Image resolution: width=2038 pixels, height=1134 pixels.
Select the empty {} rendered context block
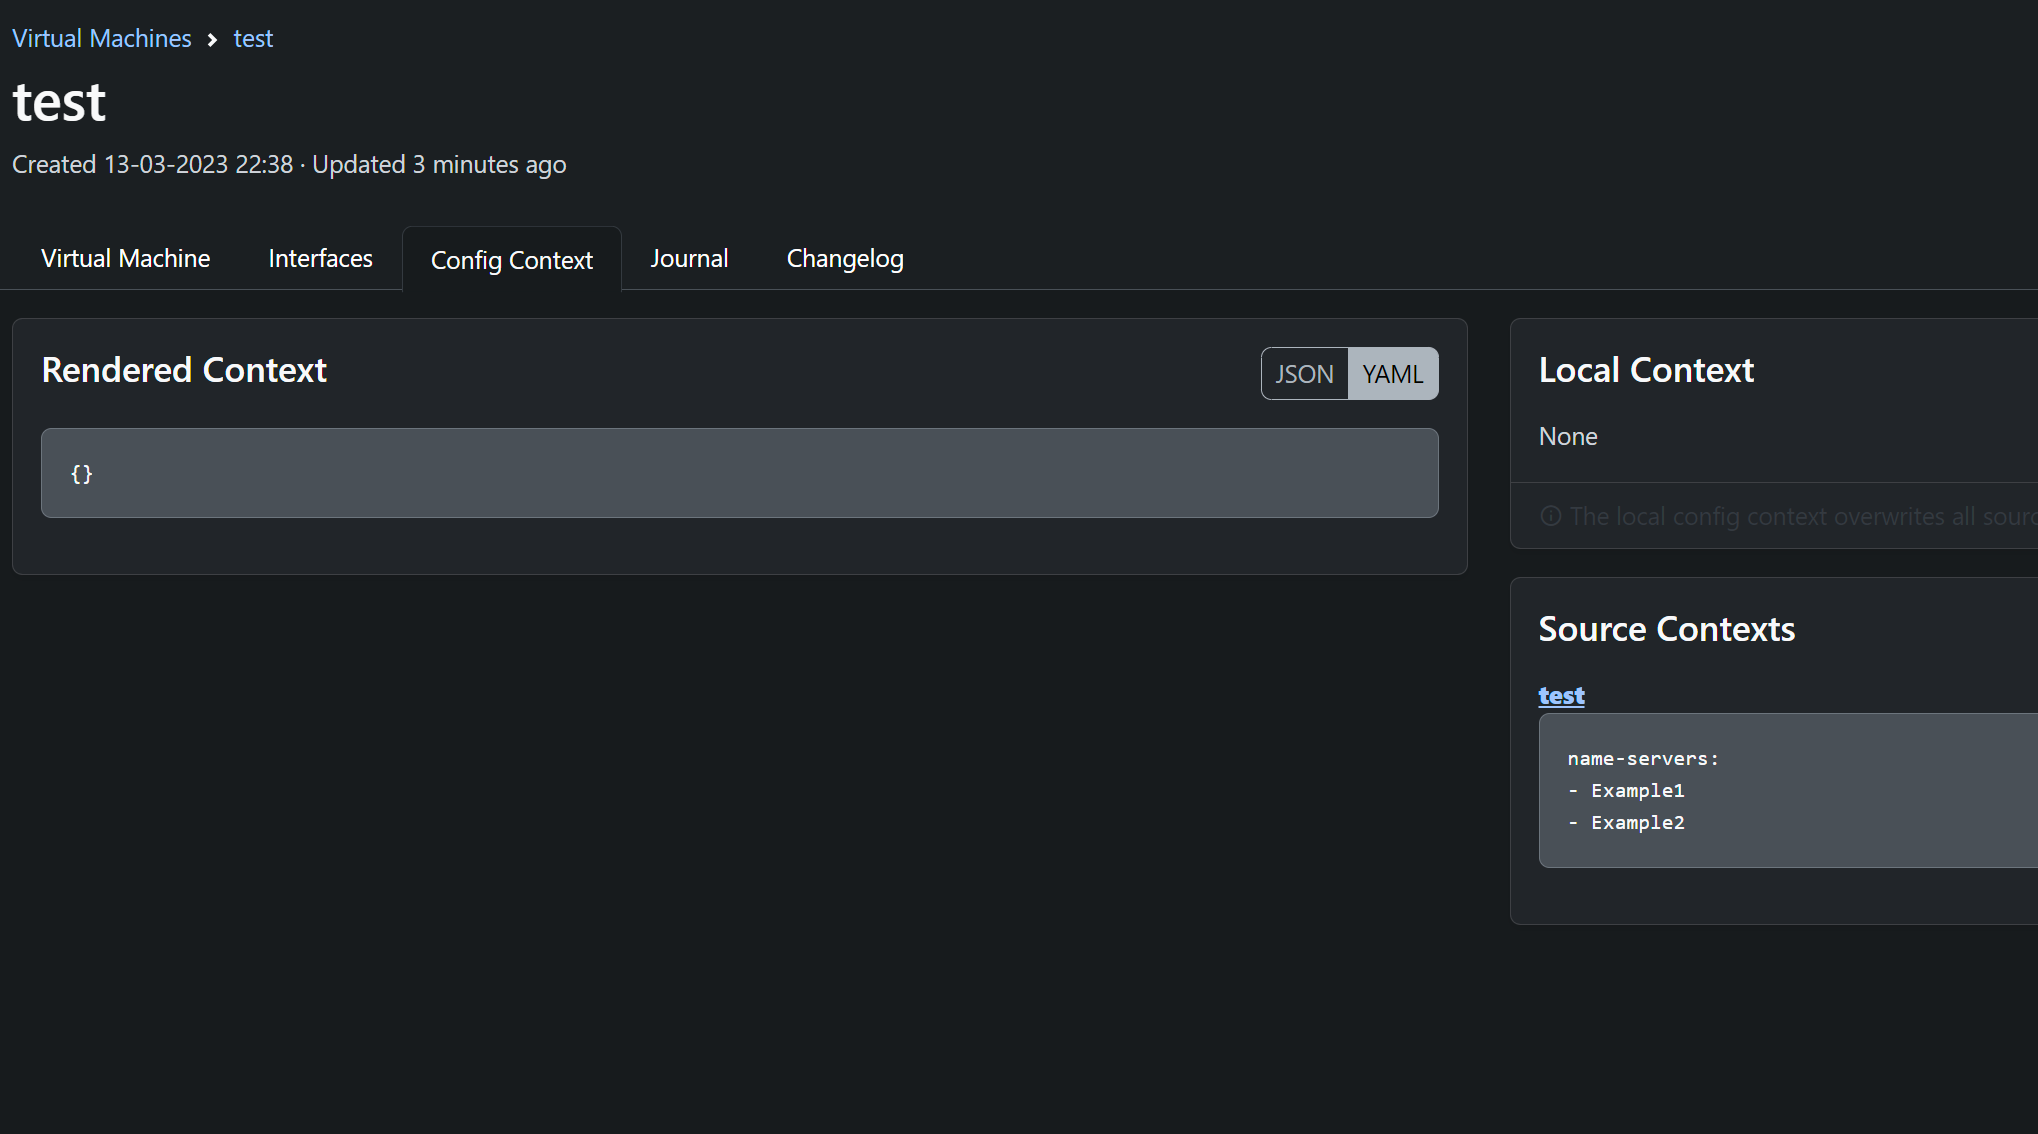(739, 473)
